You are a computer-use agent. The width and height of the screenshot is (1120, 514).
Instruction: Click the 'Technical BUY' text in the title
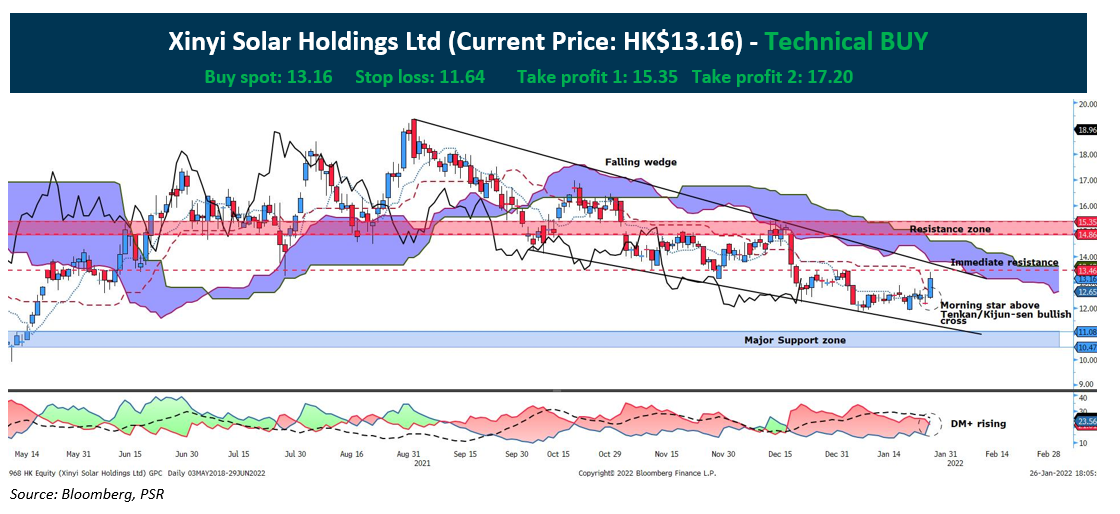pyautogui.click(x=846, y=41)
